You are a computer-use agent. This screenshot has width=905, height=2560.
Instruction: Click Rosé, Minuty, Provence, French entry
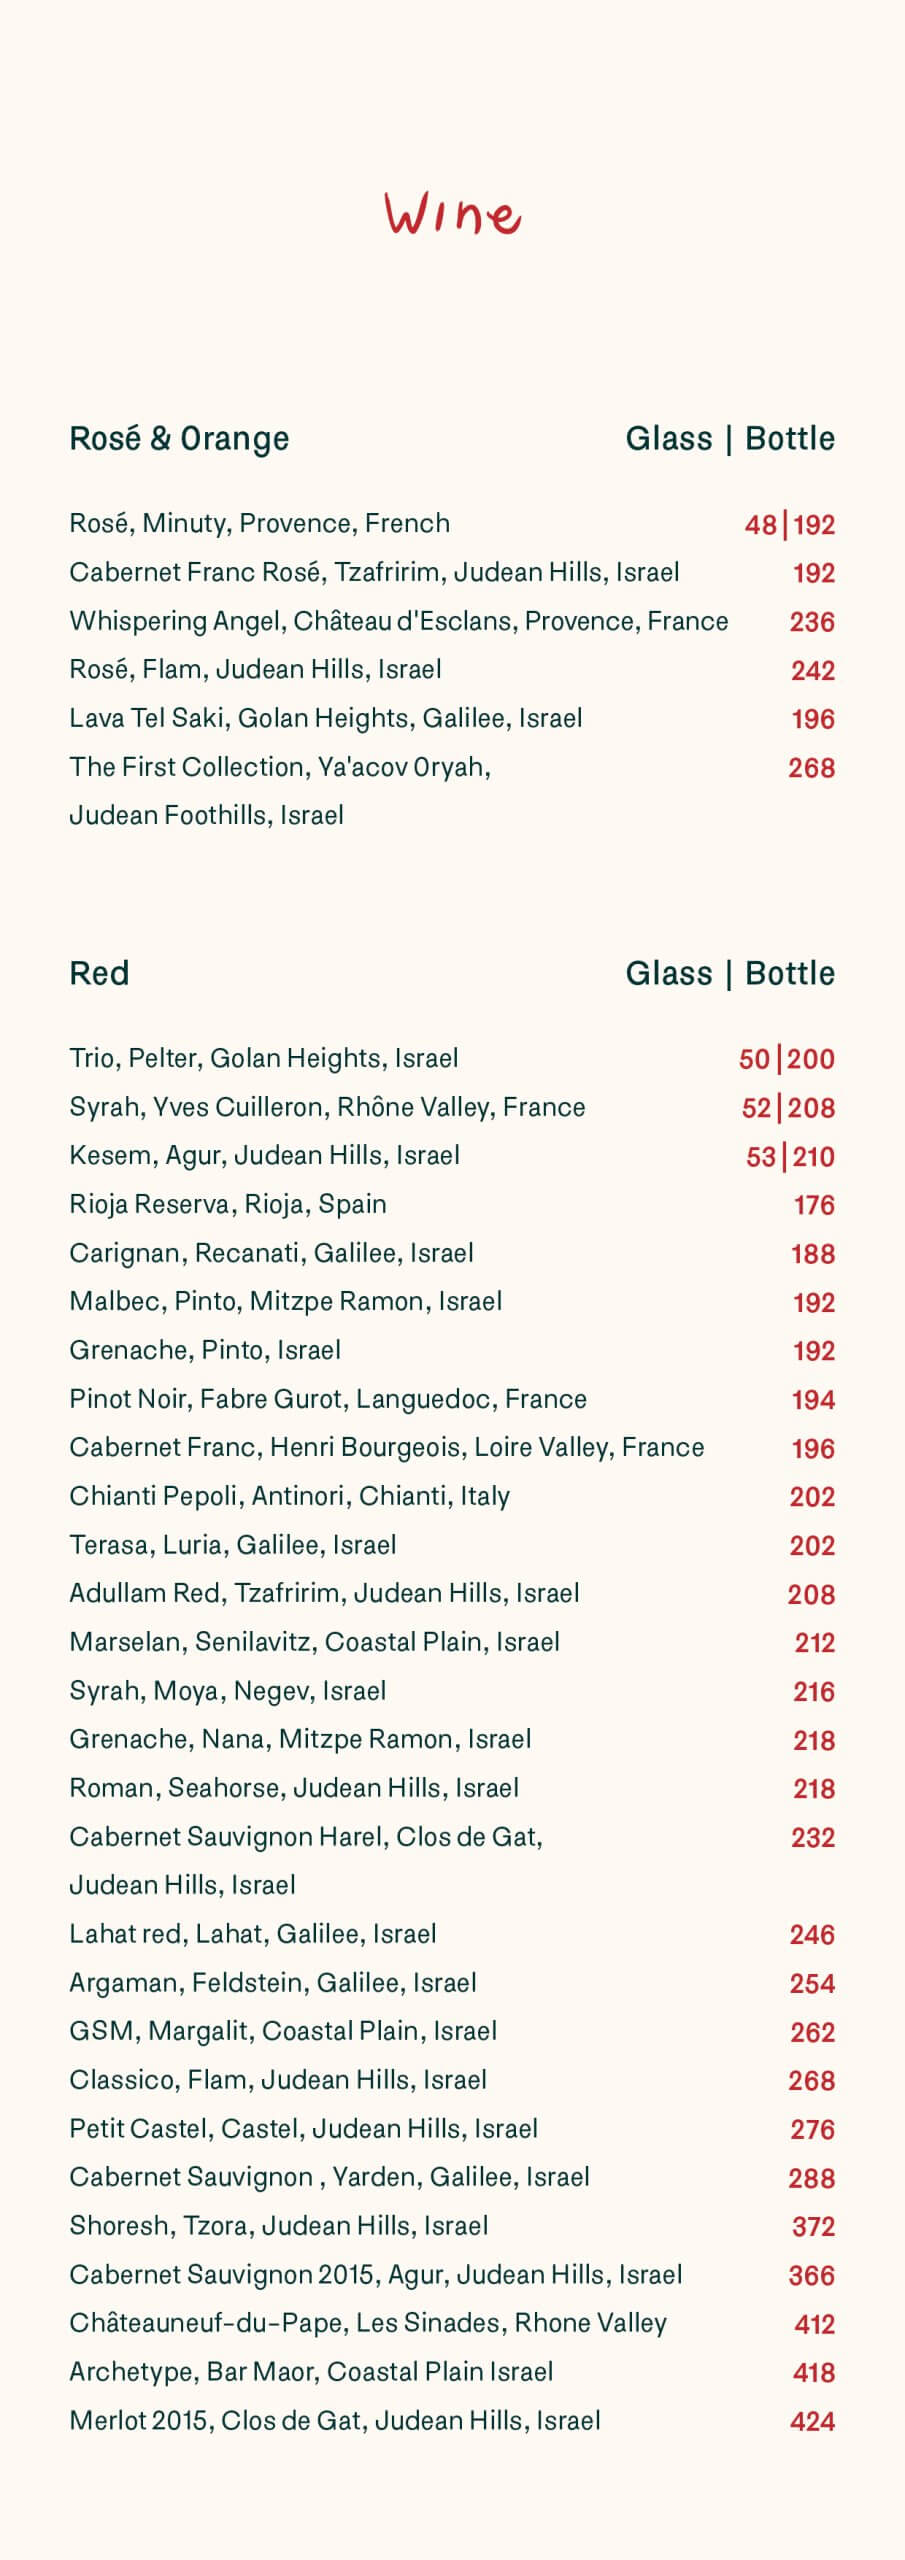coord(260,524)
